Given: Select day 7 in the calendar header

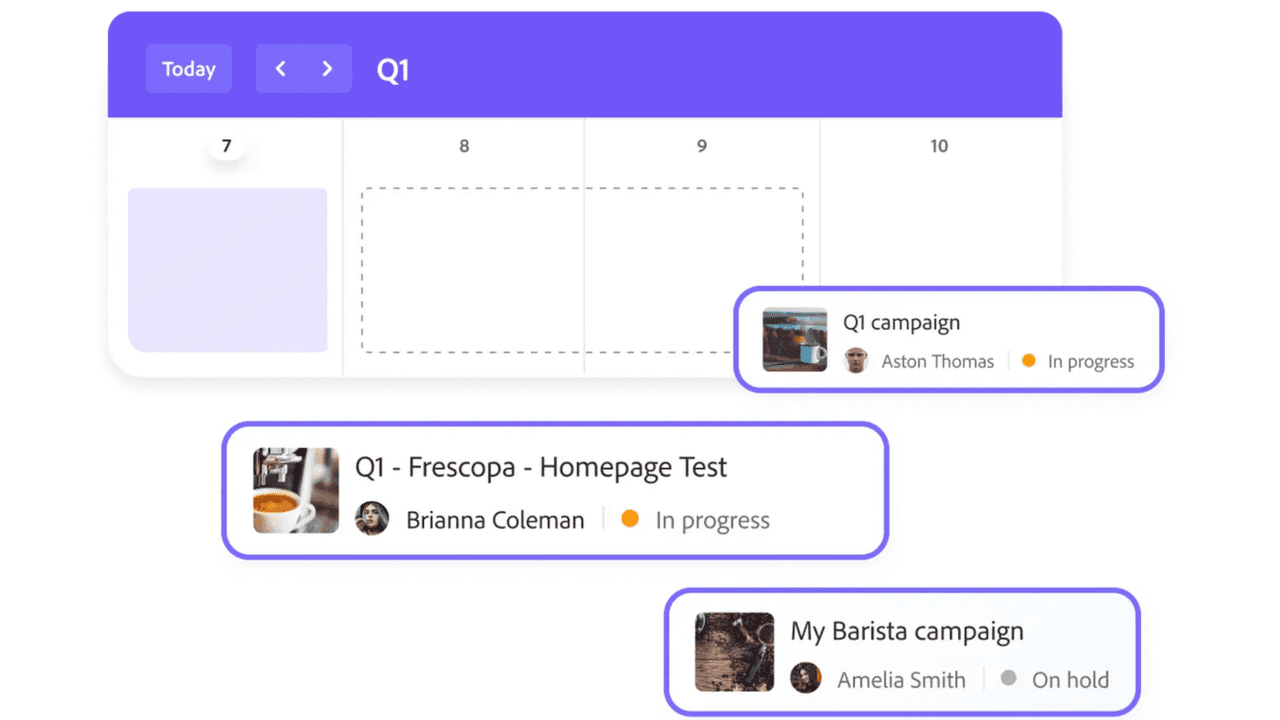Looking at the screenshot, I should coord(226,145).
